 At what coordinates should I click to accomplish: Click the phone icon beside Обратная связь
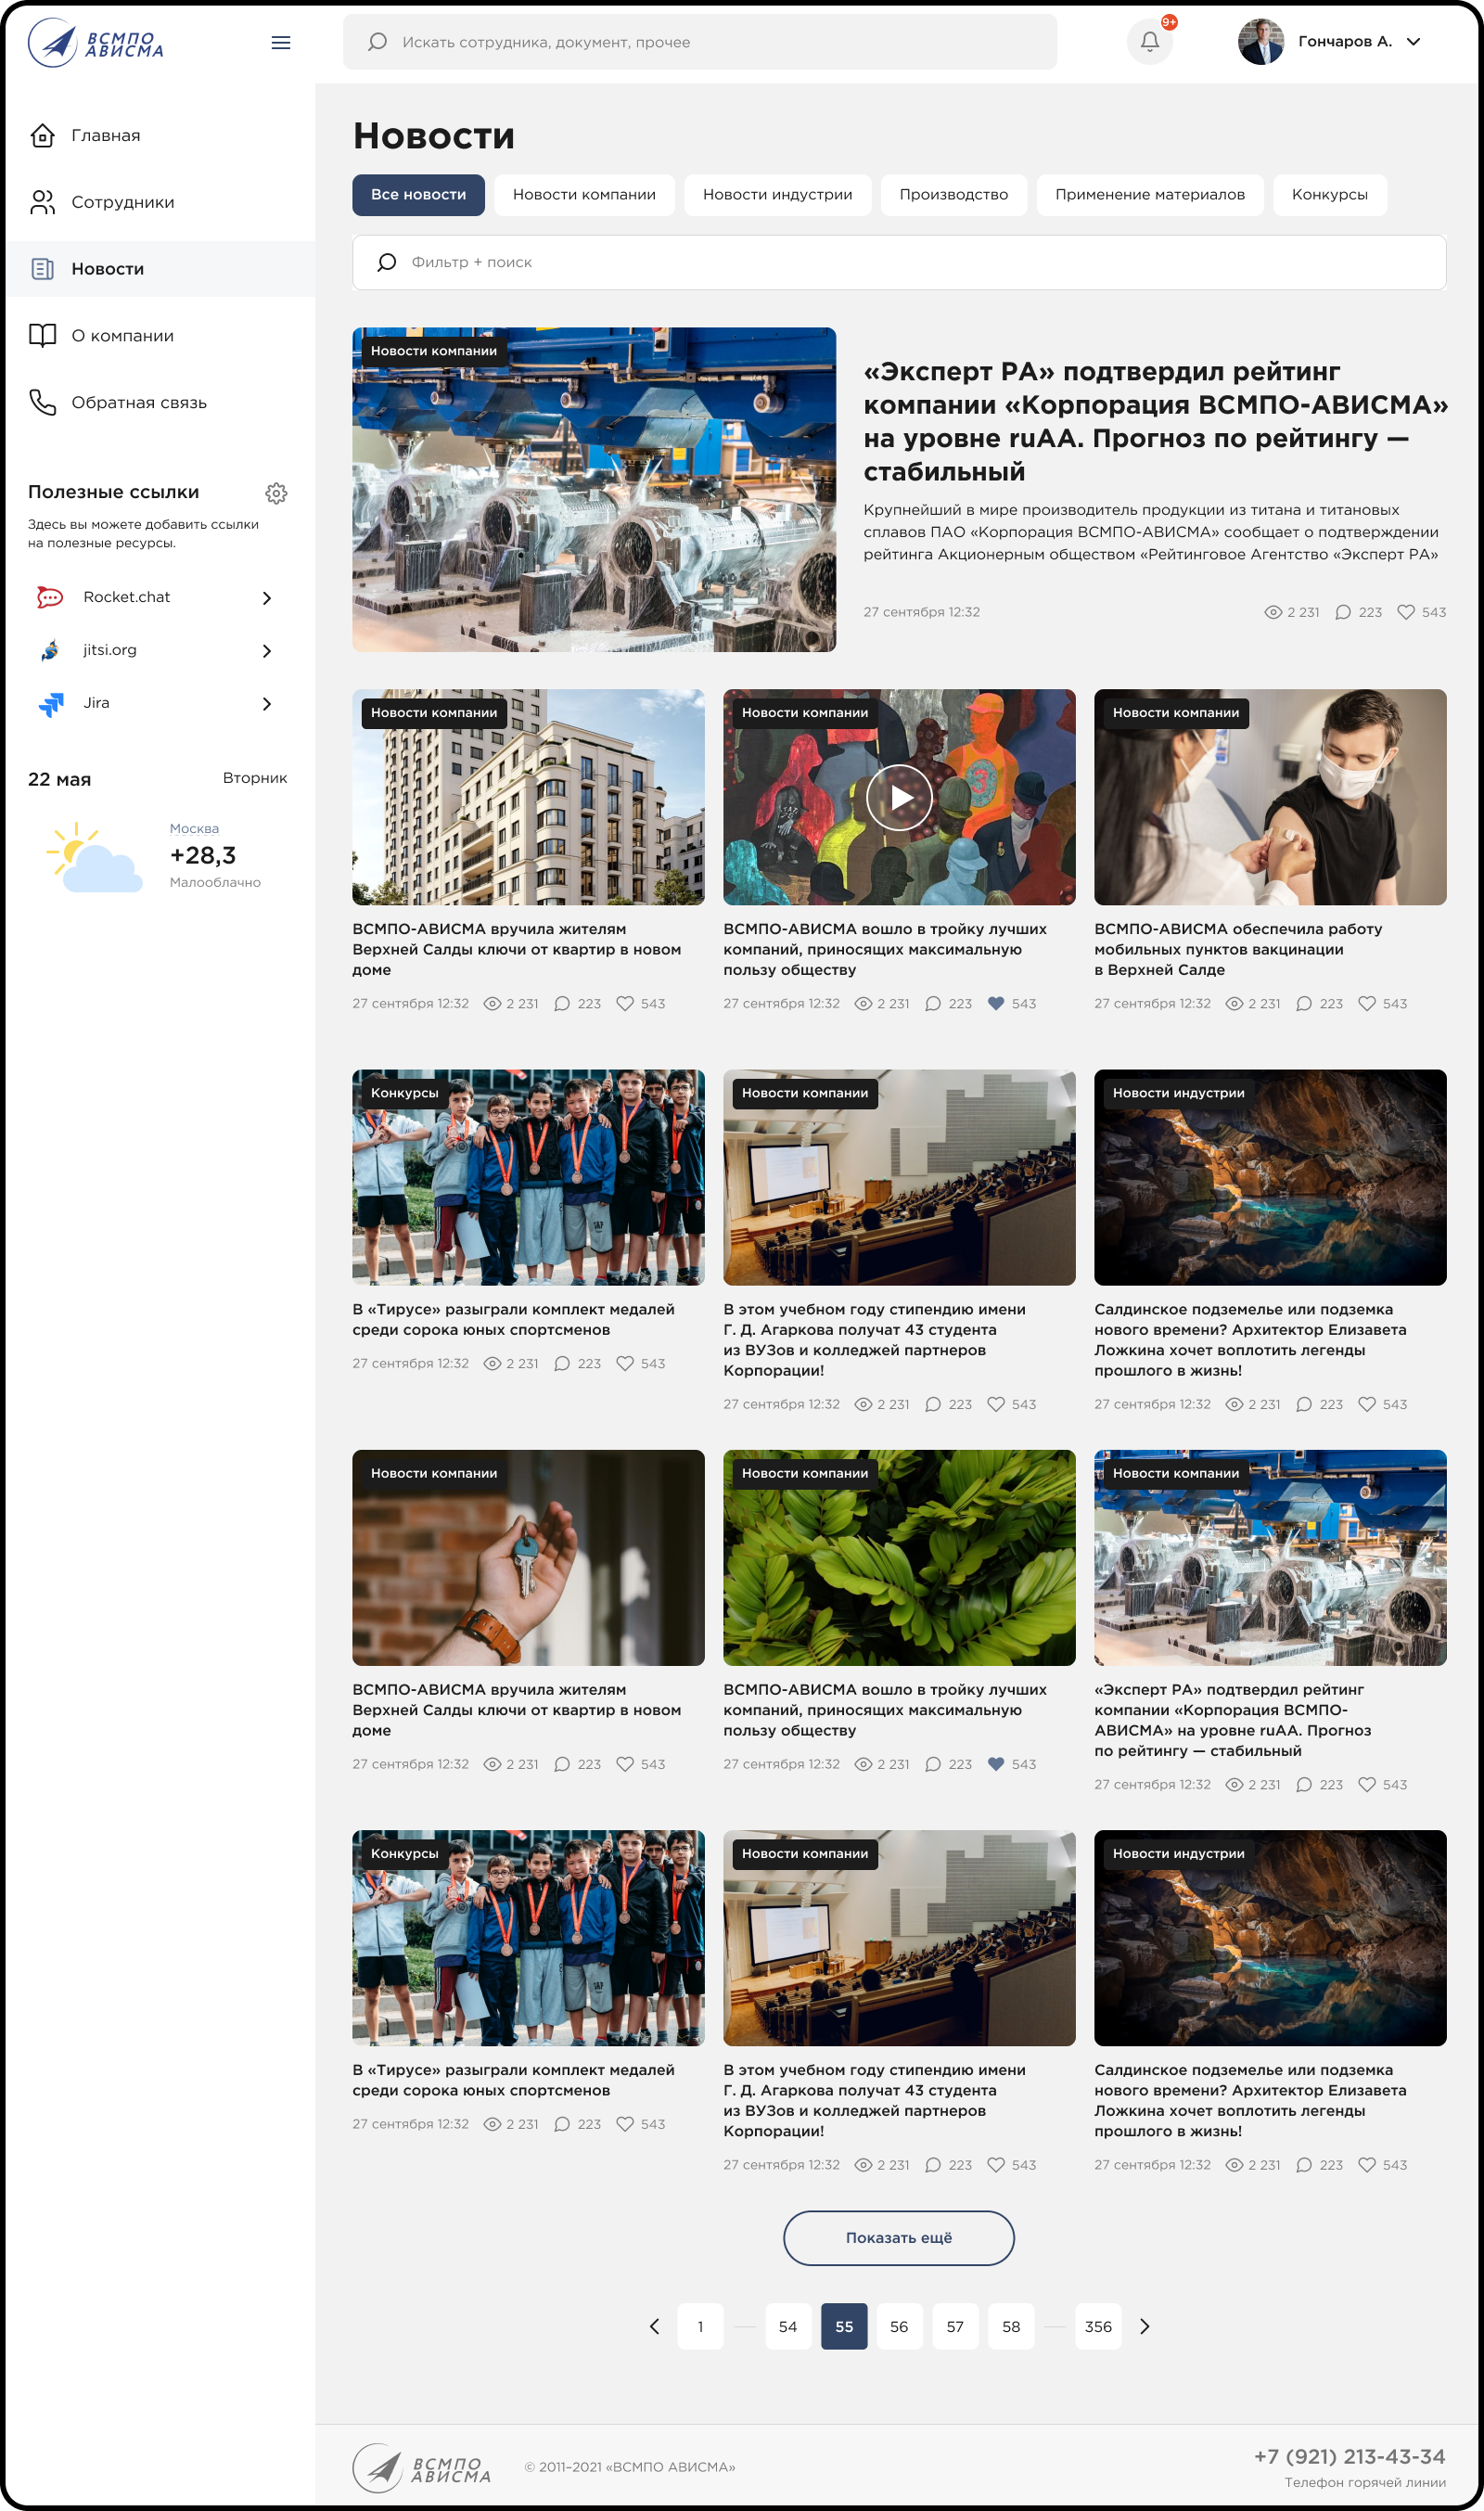tap(42, 403)
